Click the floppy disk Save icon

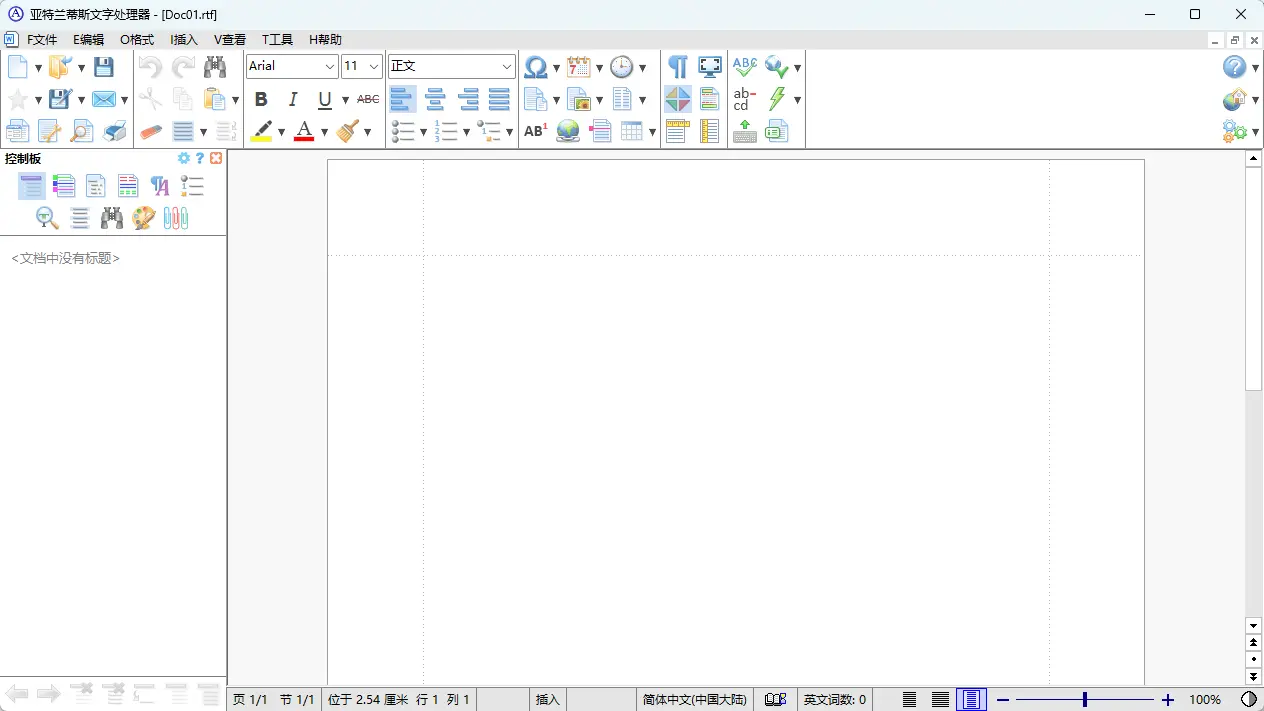pos(103,67)
